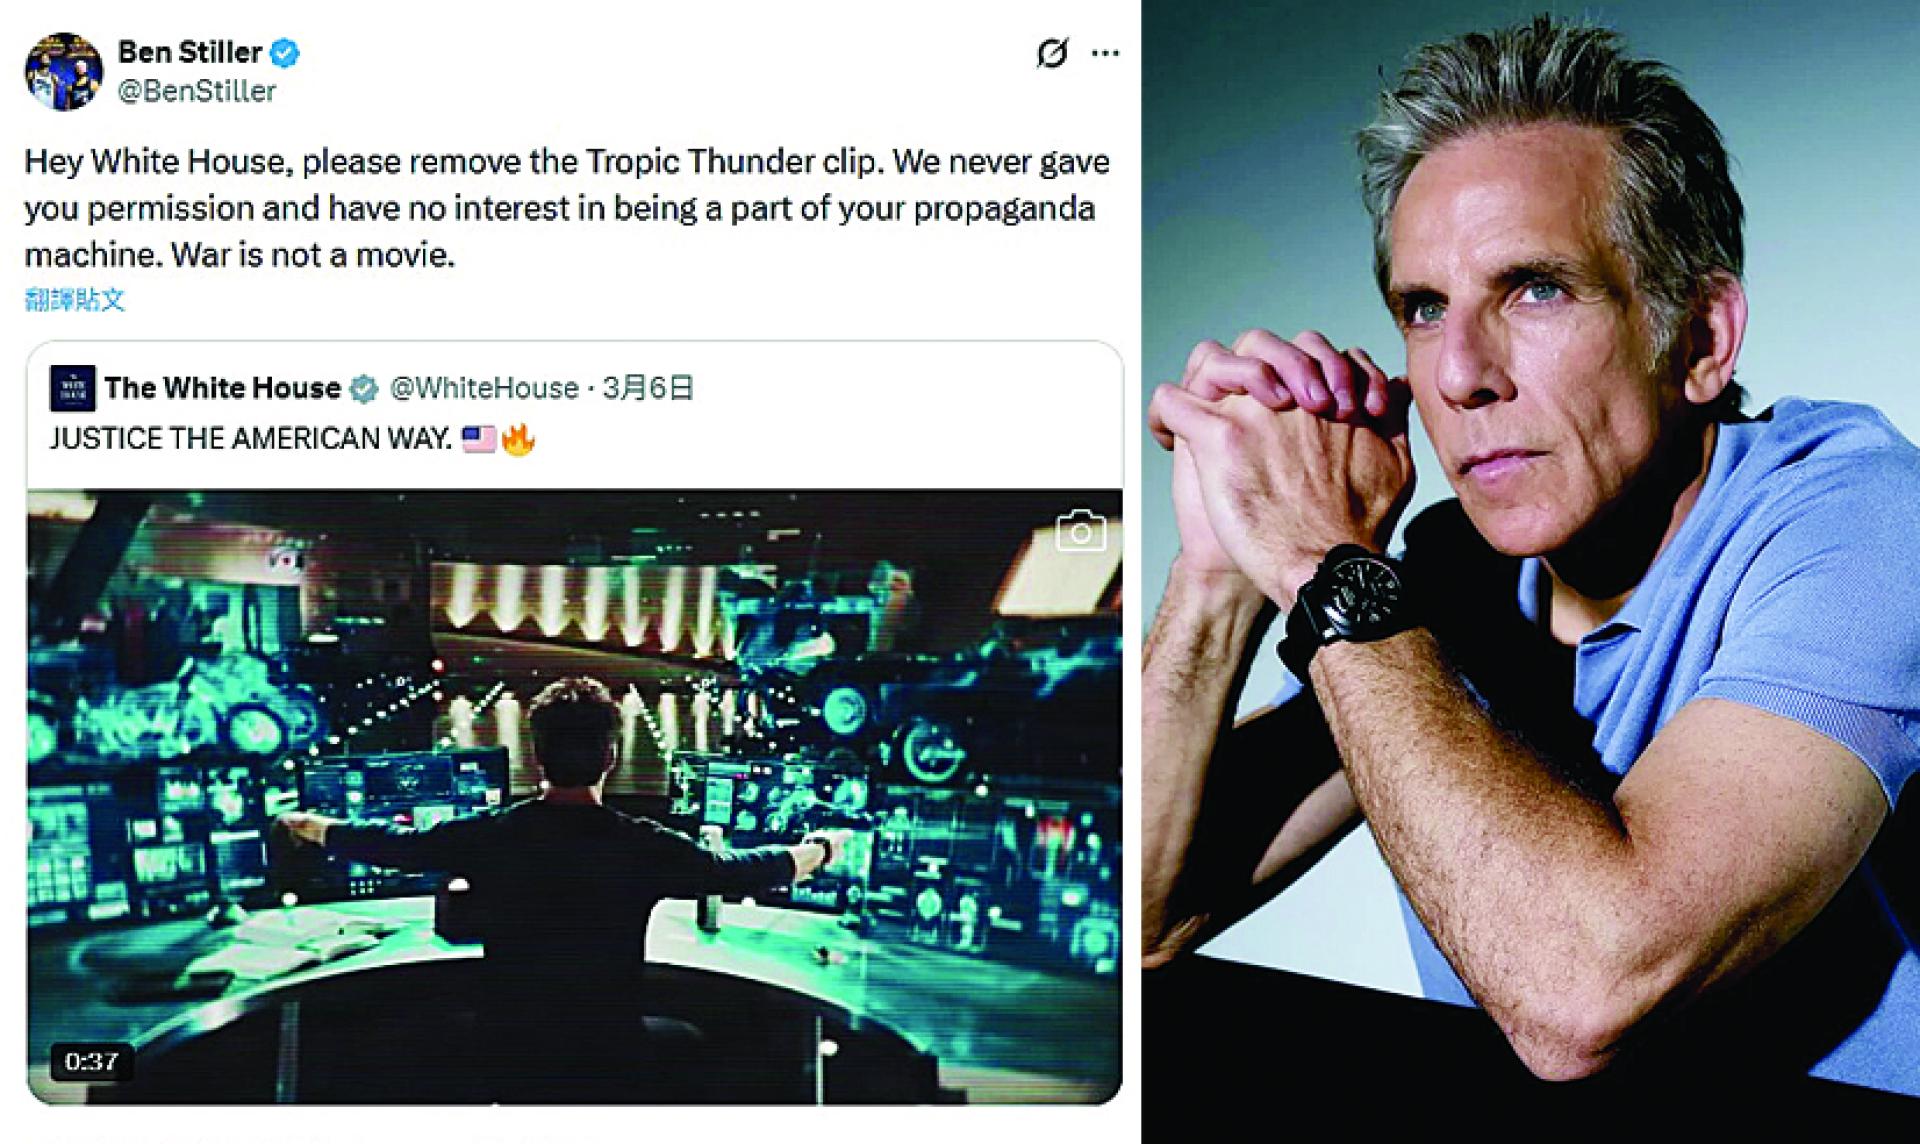
Task: Open the three-dot more options menu
Action: [1105, 53]
